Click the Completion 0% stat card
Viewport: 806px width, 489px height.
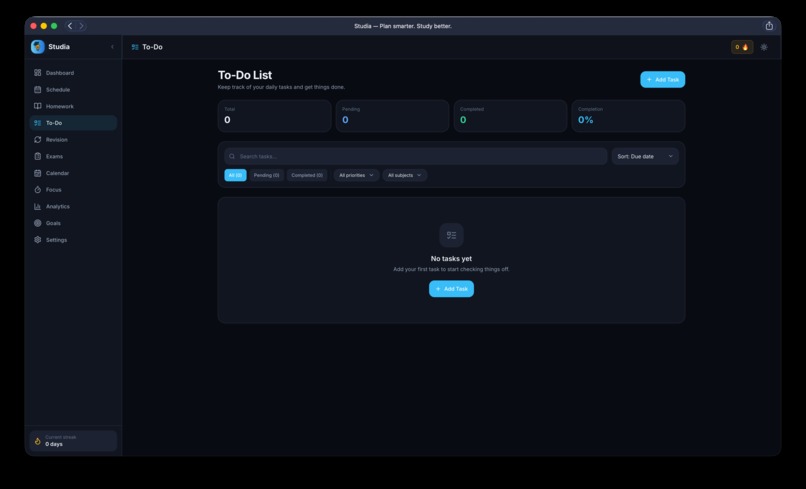[628, 116]
